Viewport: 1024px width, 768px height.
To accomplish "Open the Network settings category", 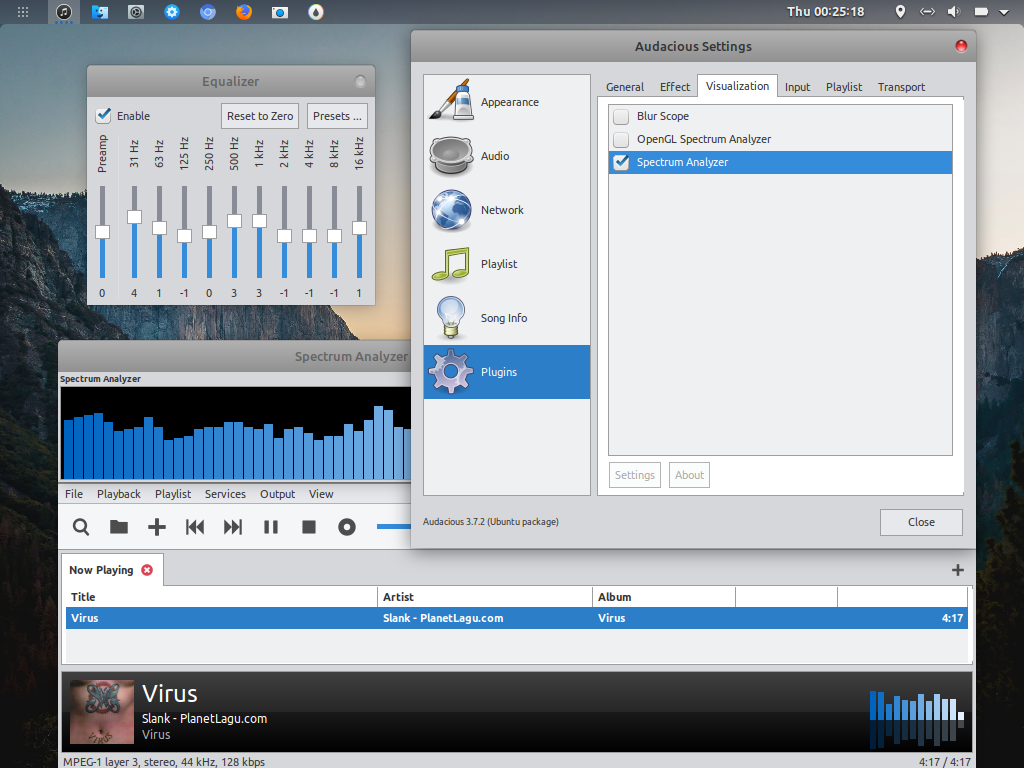I will tap(506, 210).
